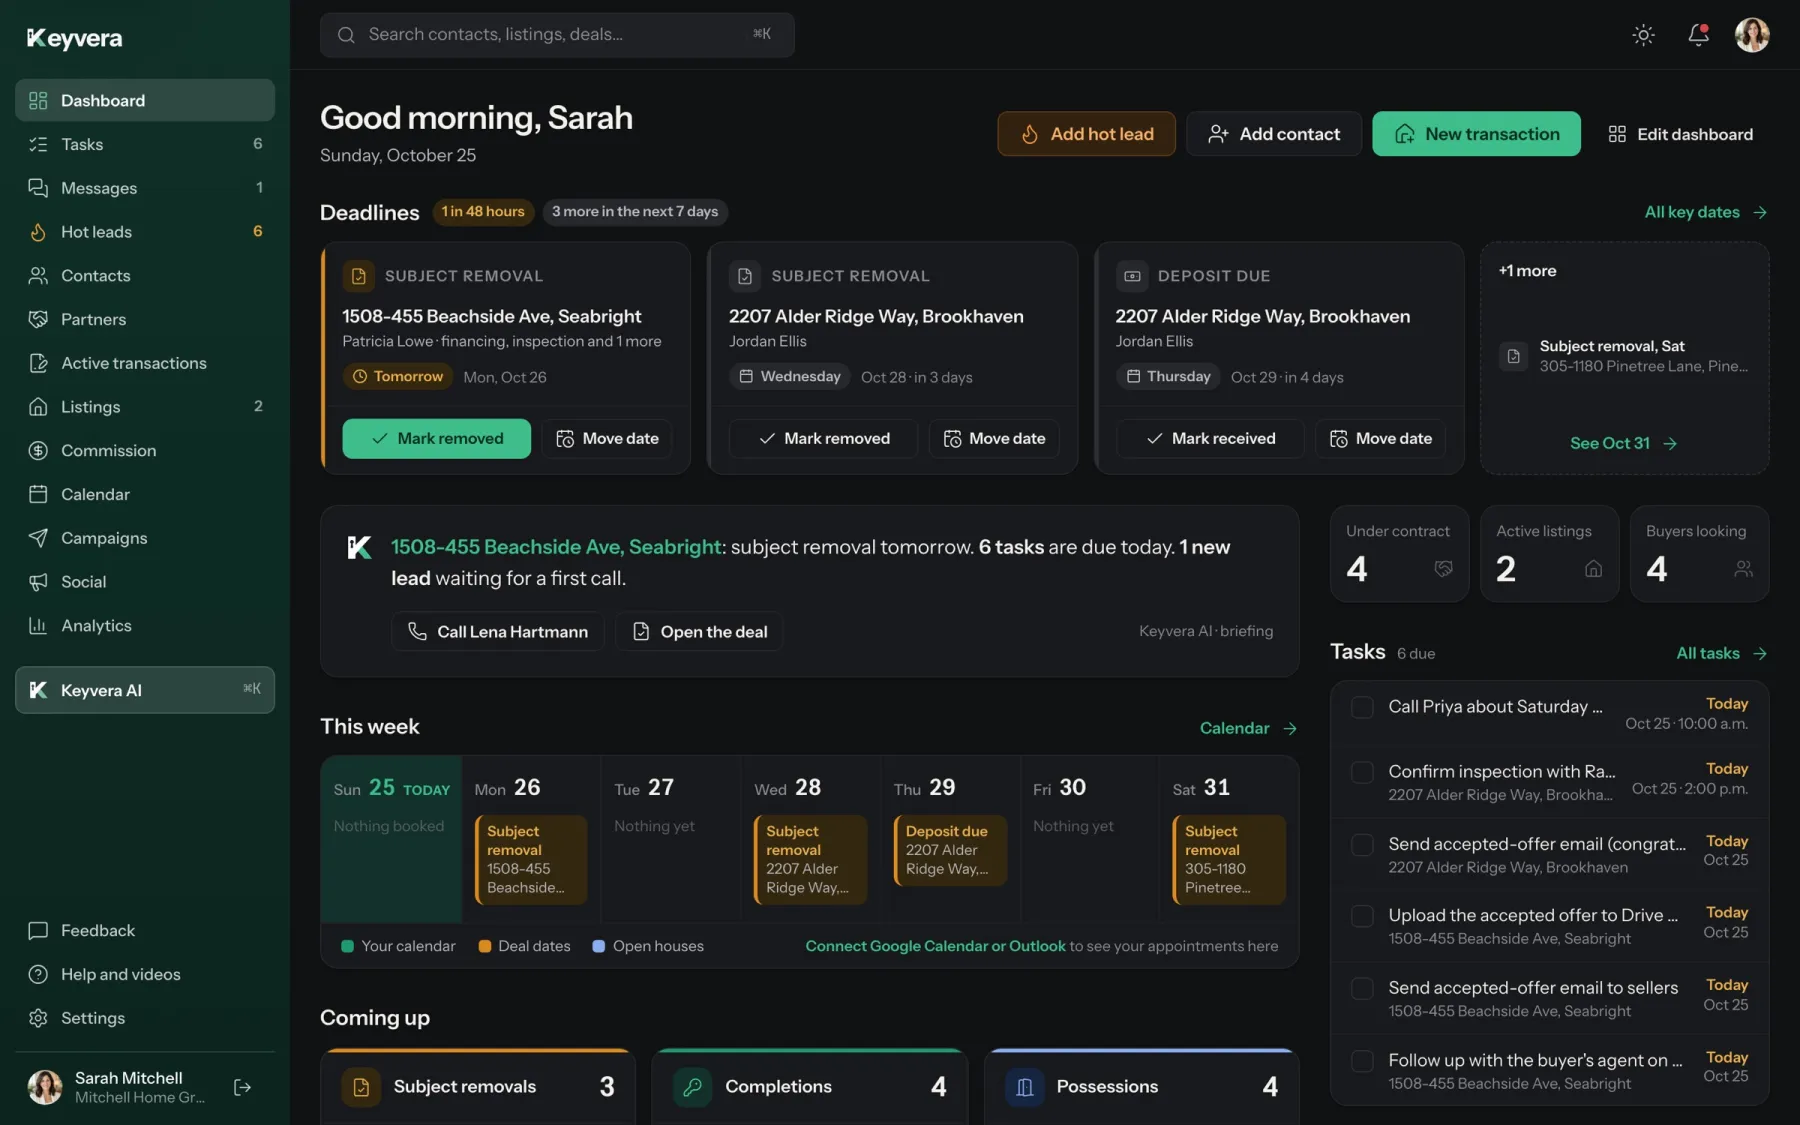Open the Calendar link above This week
The width and height of the screenshot is (1800, 1125).
(x=1248, y=728)
